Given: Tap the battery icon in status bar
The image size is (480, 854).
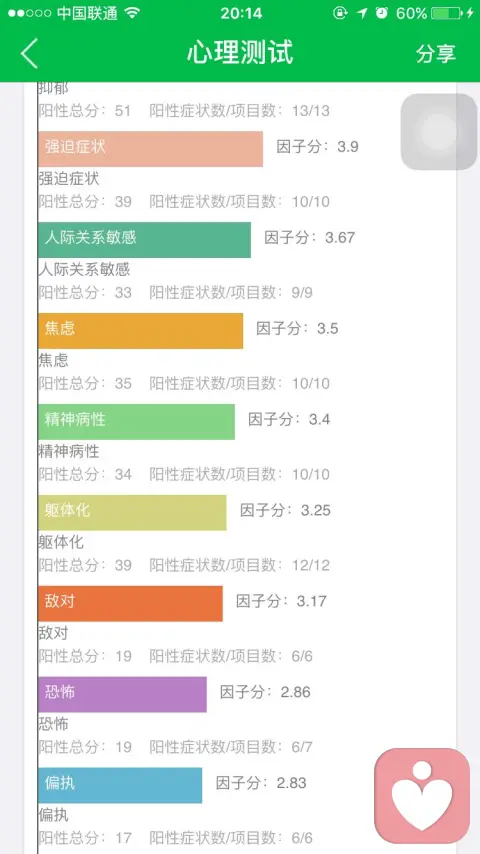Looking at the screenshot, I should (x=447, y=13).
